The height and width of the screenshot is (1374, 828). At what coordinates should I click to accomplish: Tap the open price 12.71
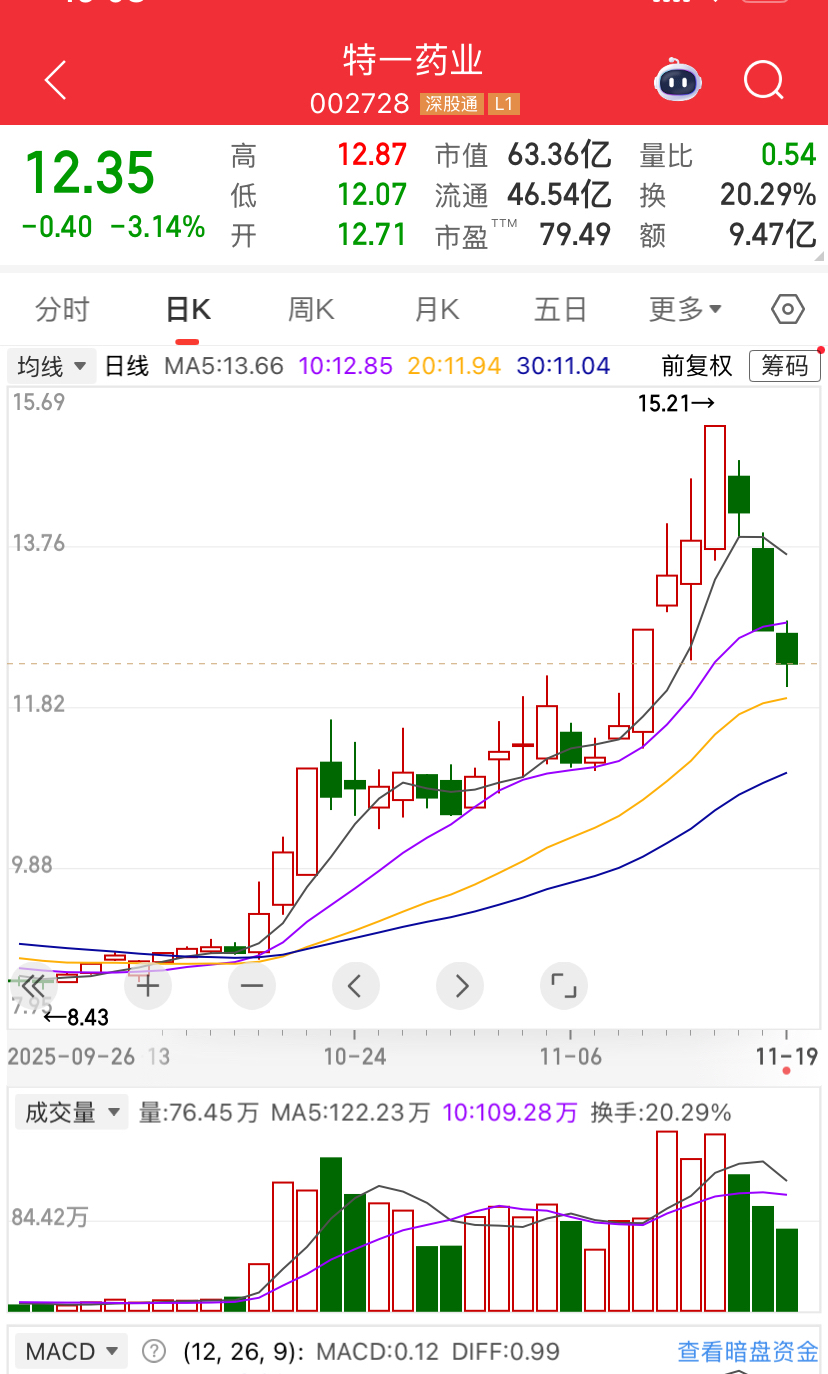372,235
